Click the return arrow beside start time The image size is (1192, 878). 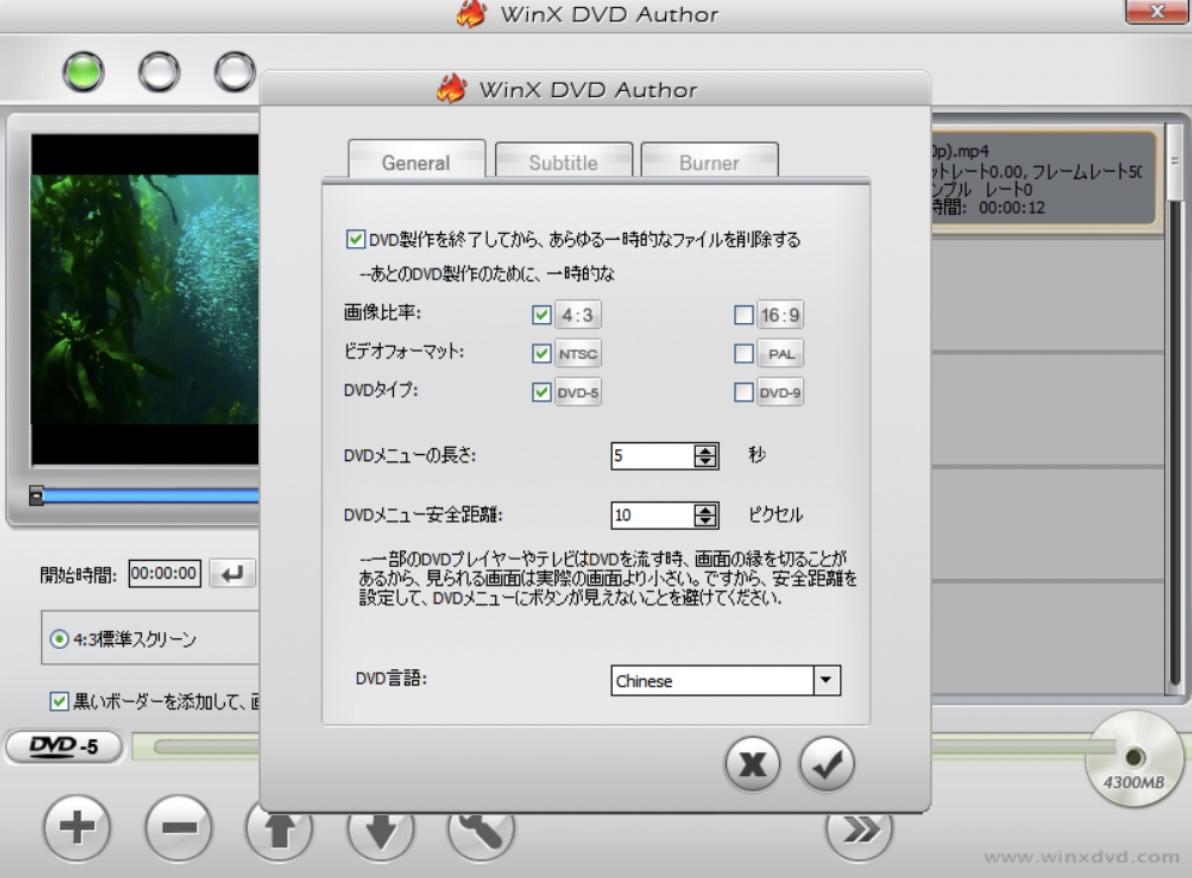tap(232, 573)
